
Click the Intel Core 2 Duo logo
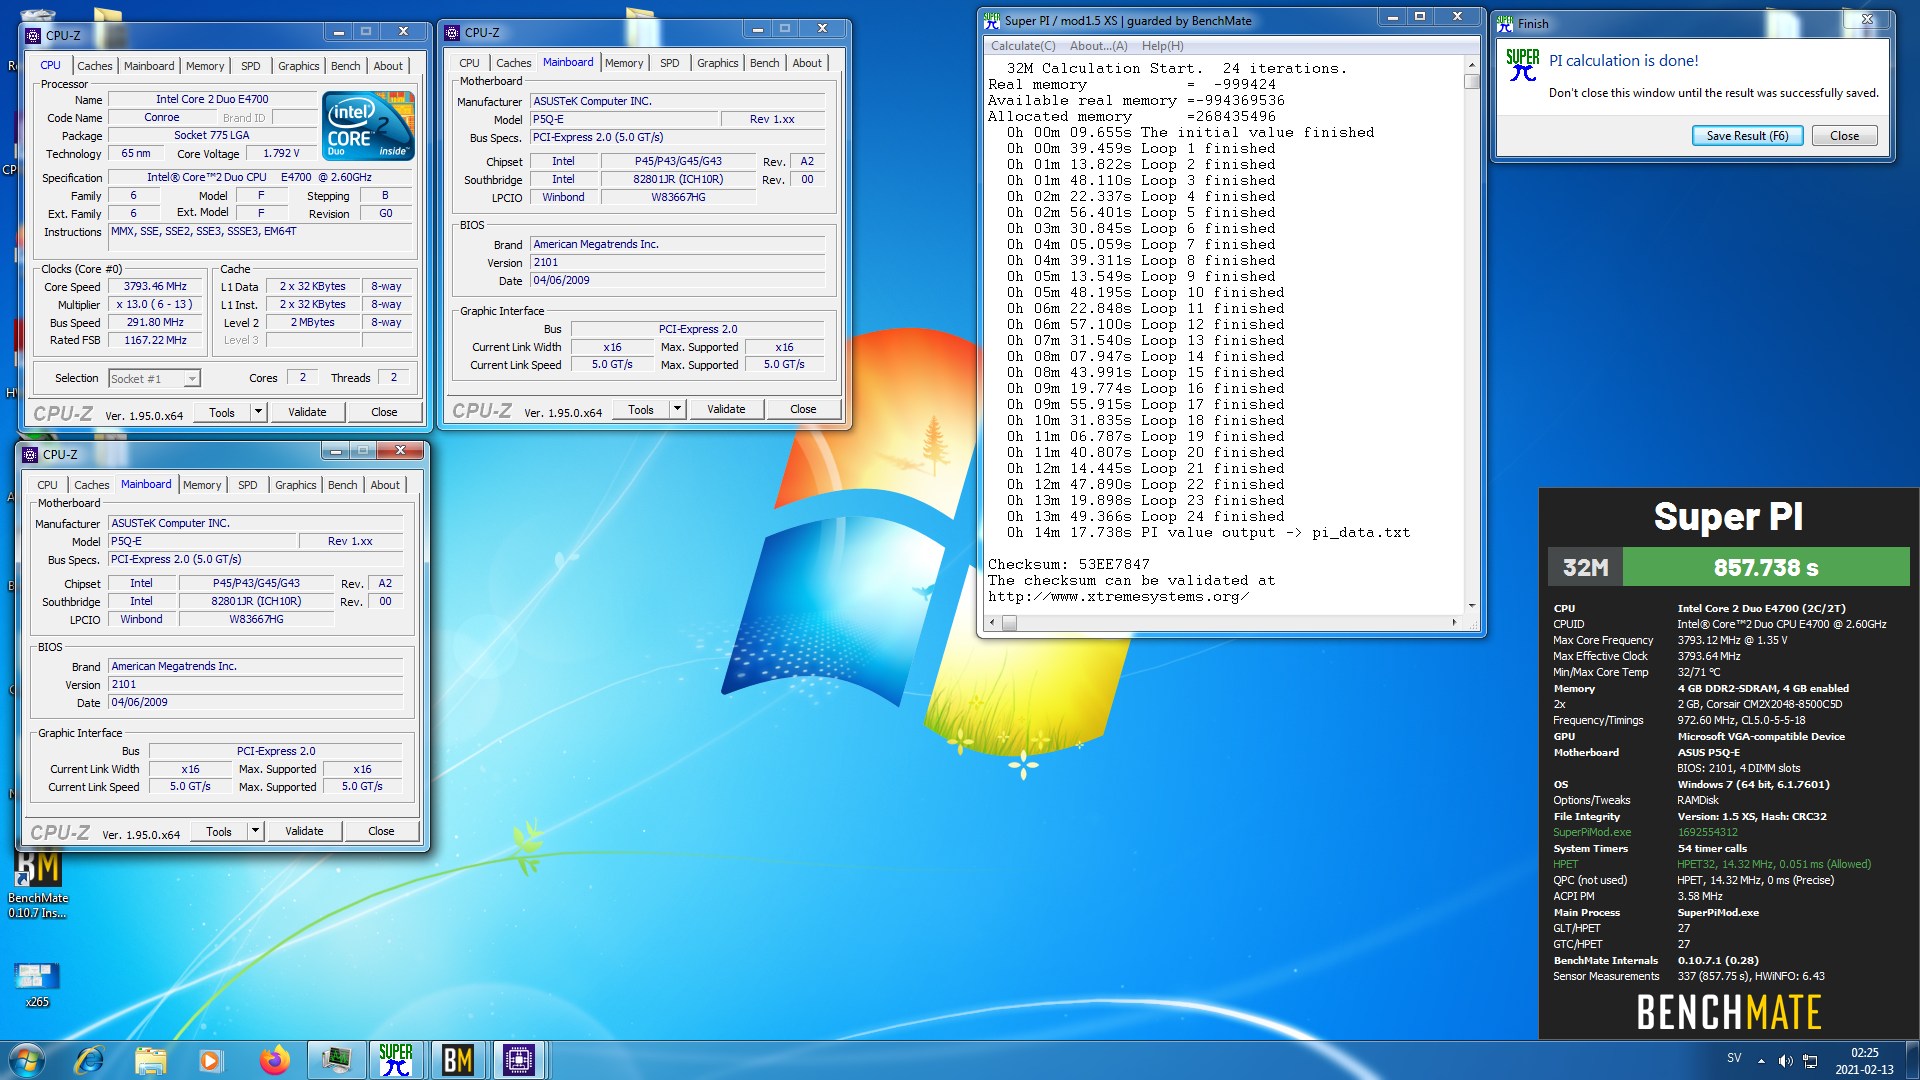click(x=369, y=125)
